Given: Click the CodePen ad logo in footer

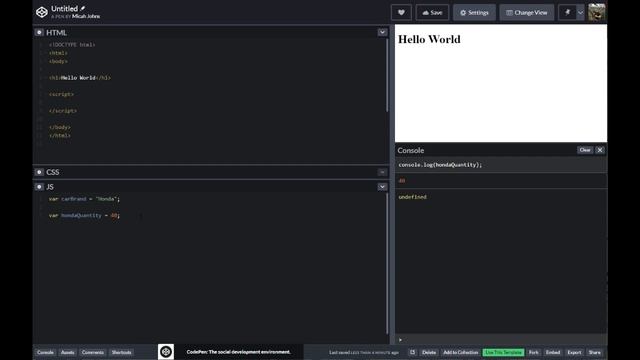Looking at the screenshot, I should tap(166, 352).
